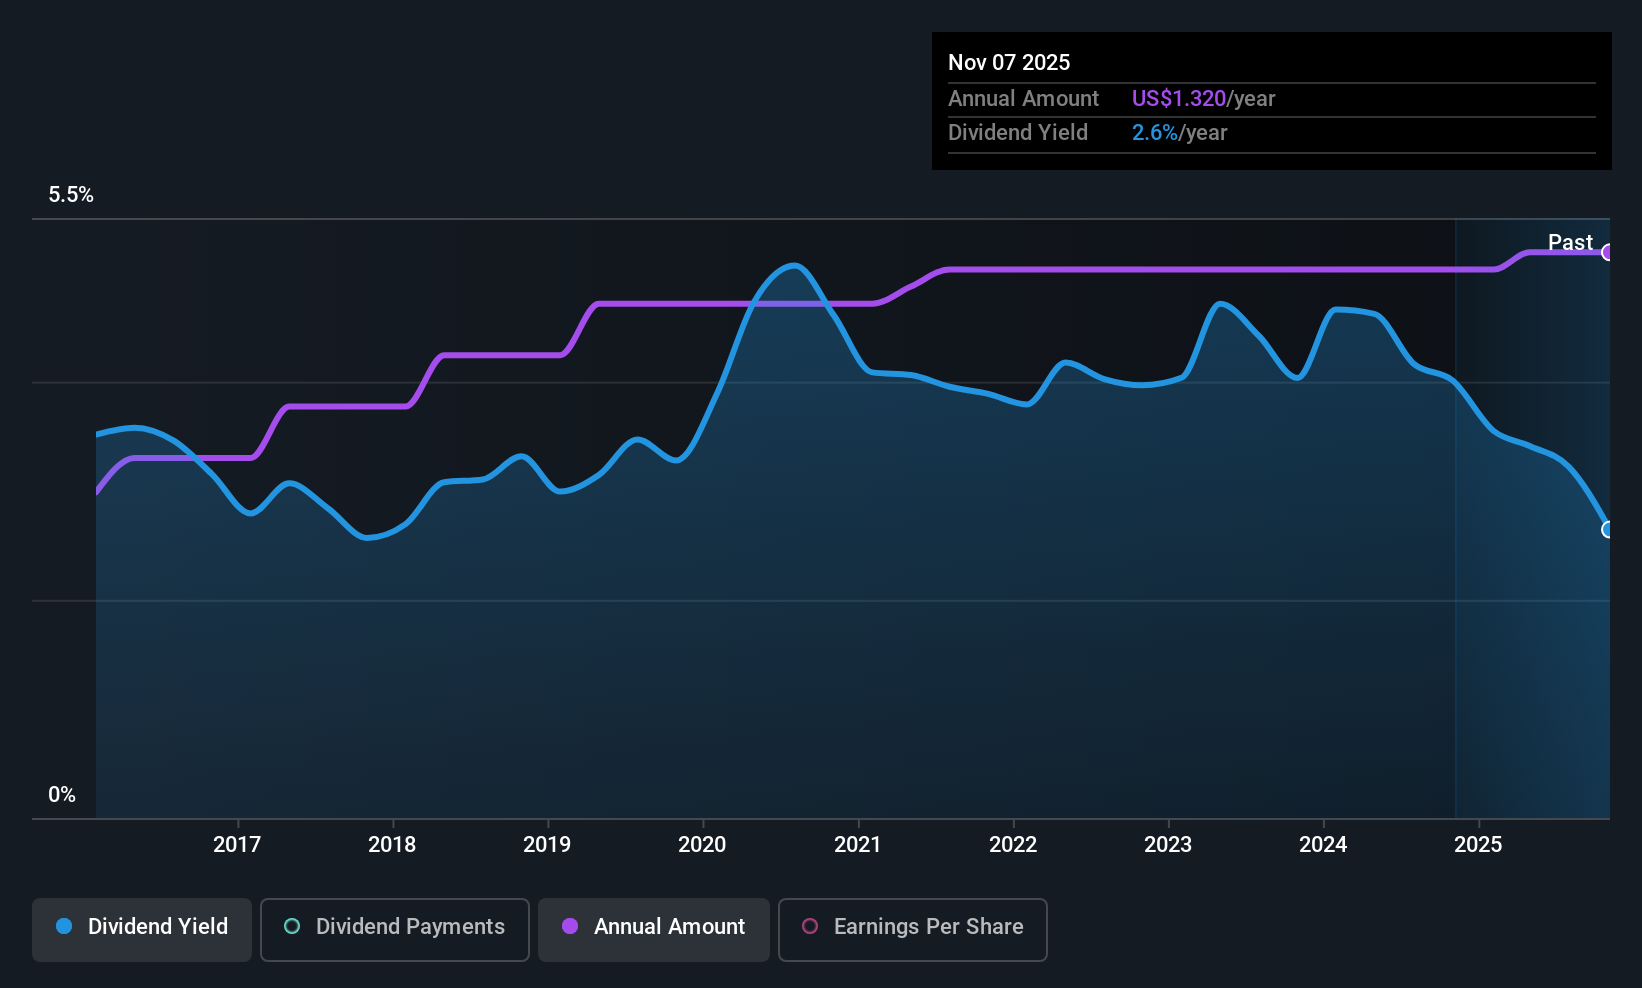Click the 2020 axis label
Image resolution: width=1642 pixels, height=988 pixels.
click(x=702, y=844)
